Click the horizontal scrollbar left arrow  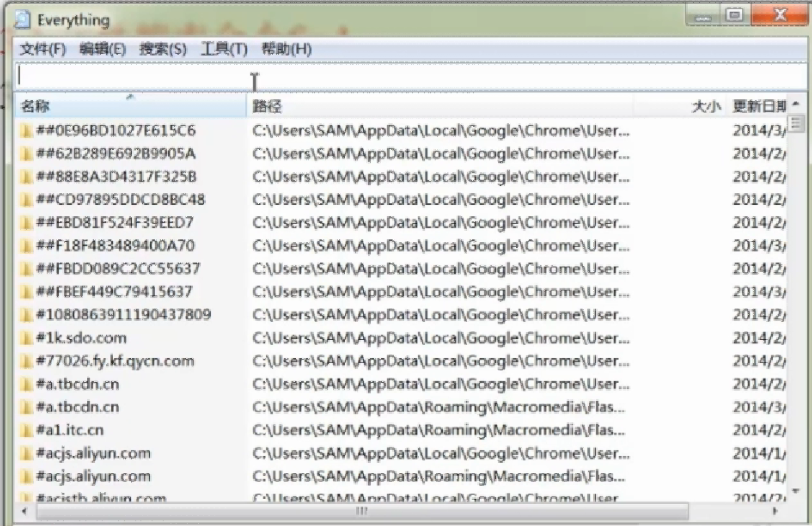pos(24,511)
